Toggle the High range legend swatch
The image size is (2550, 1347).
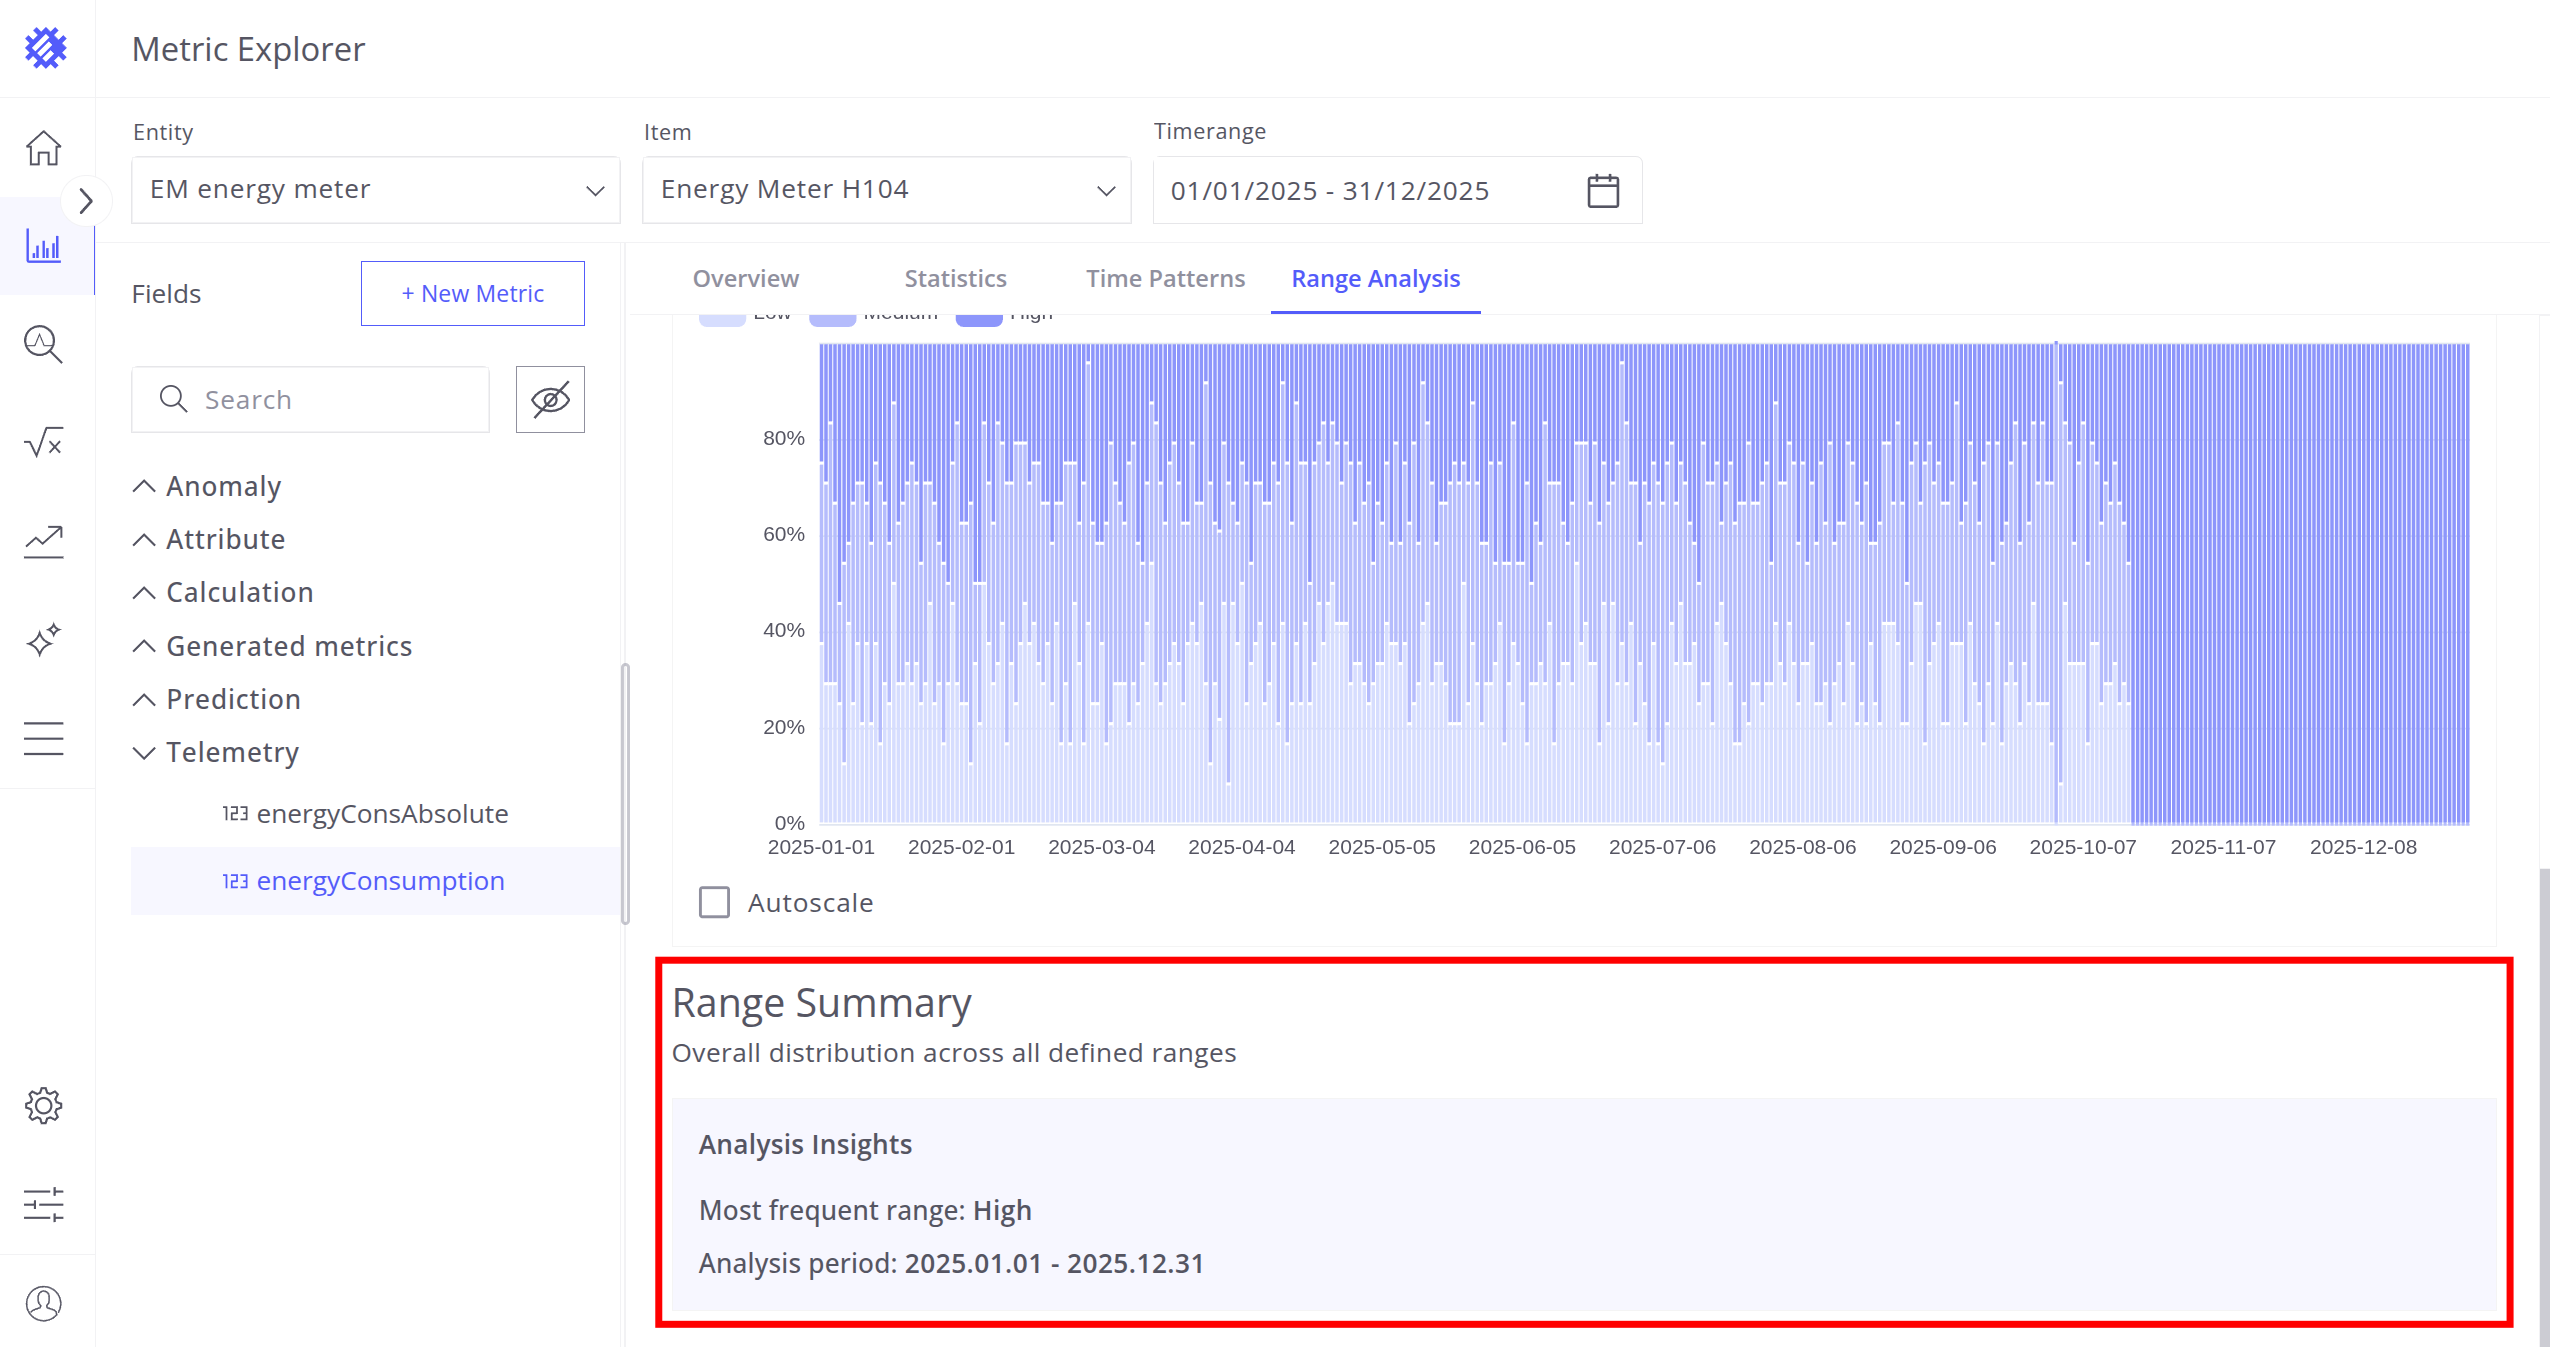[x=979, y=320]
